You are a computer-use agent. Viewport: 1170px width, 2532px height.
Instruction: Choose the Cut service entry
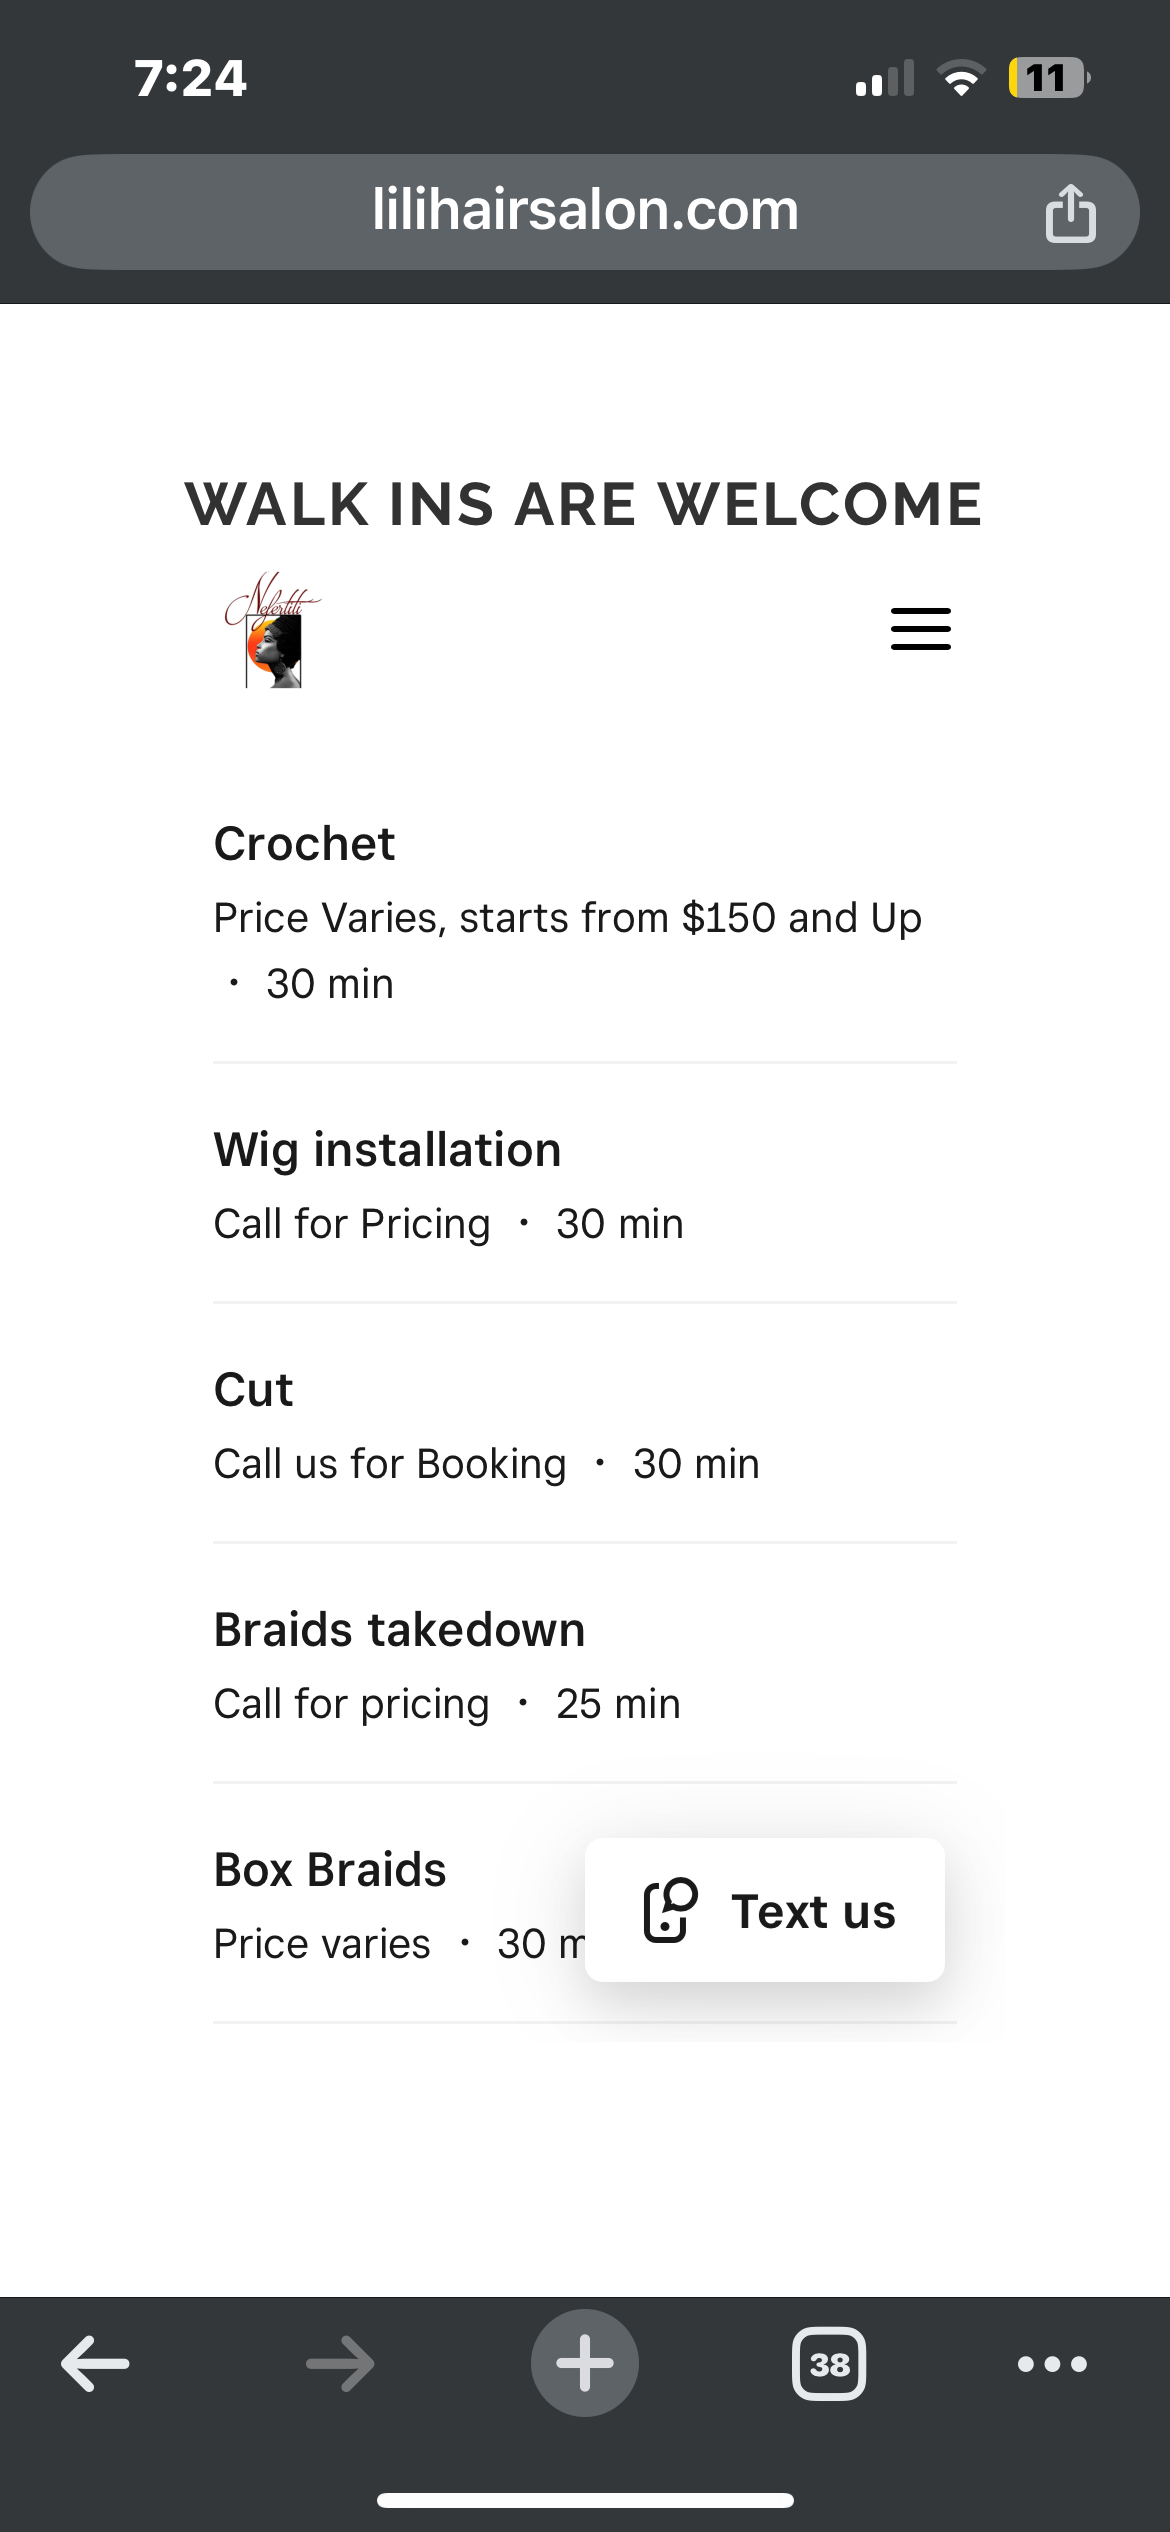point(254,1390)
